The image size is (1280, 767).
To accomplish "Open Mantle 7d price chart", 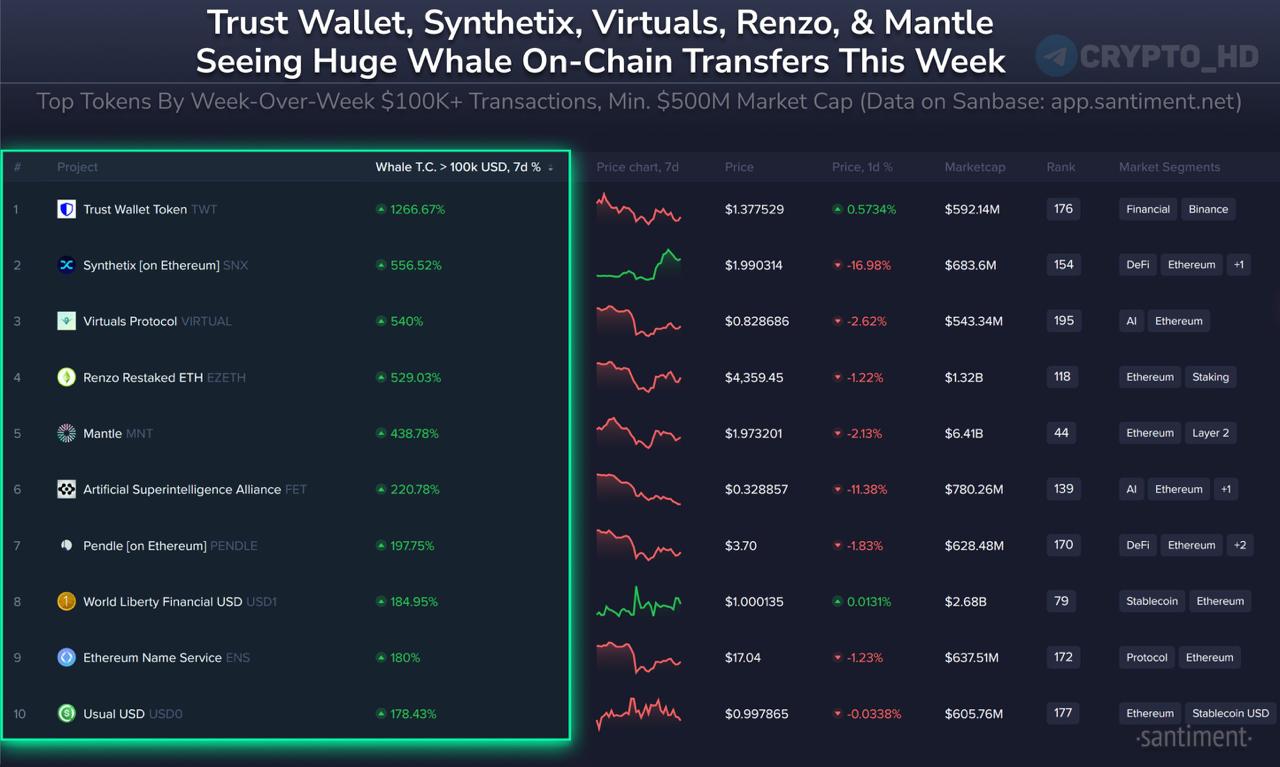I will point(638,432).
